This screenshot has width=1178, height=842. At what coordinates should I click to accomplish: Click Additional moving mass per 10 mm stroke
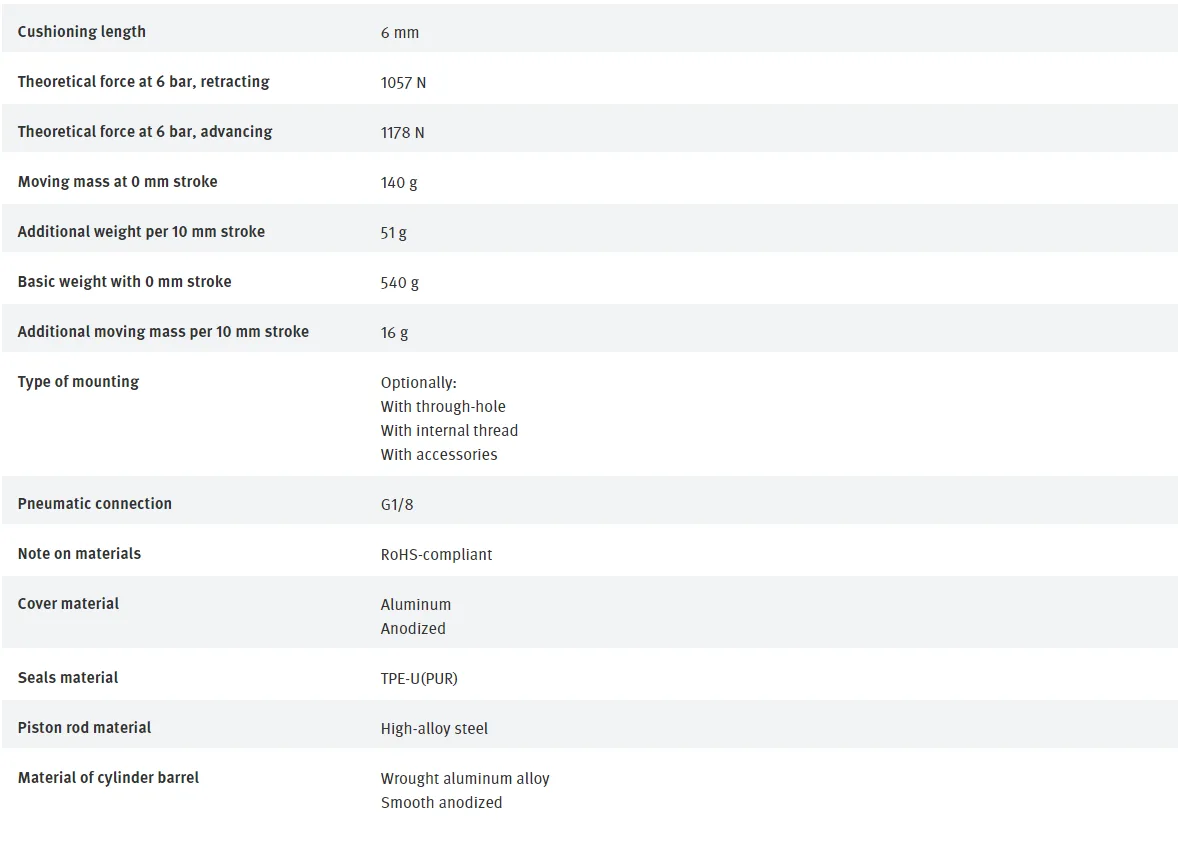(x=163, y=331)
